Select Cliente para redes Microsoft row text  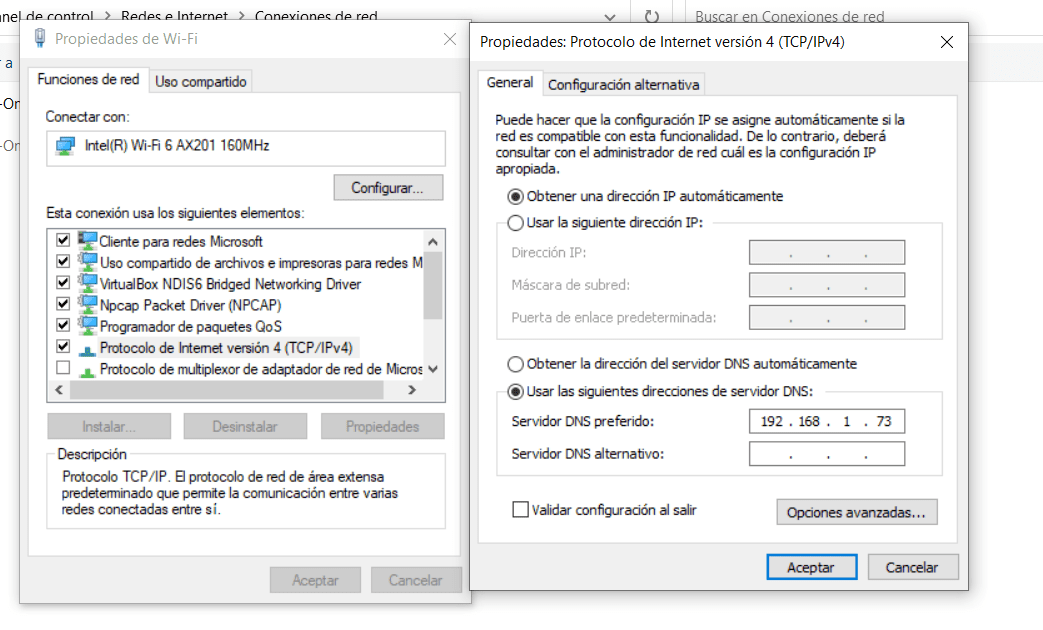click(x=181, y=241)
